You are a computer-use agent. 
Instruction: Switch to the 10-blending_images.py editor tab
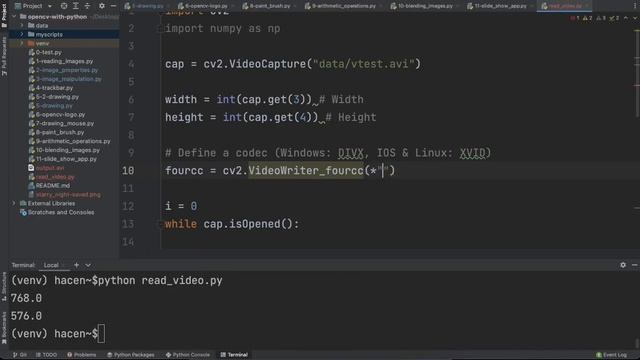426,6
